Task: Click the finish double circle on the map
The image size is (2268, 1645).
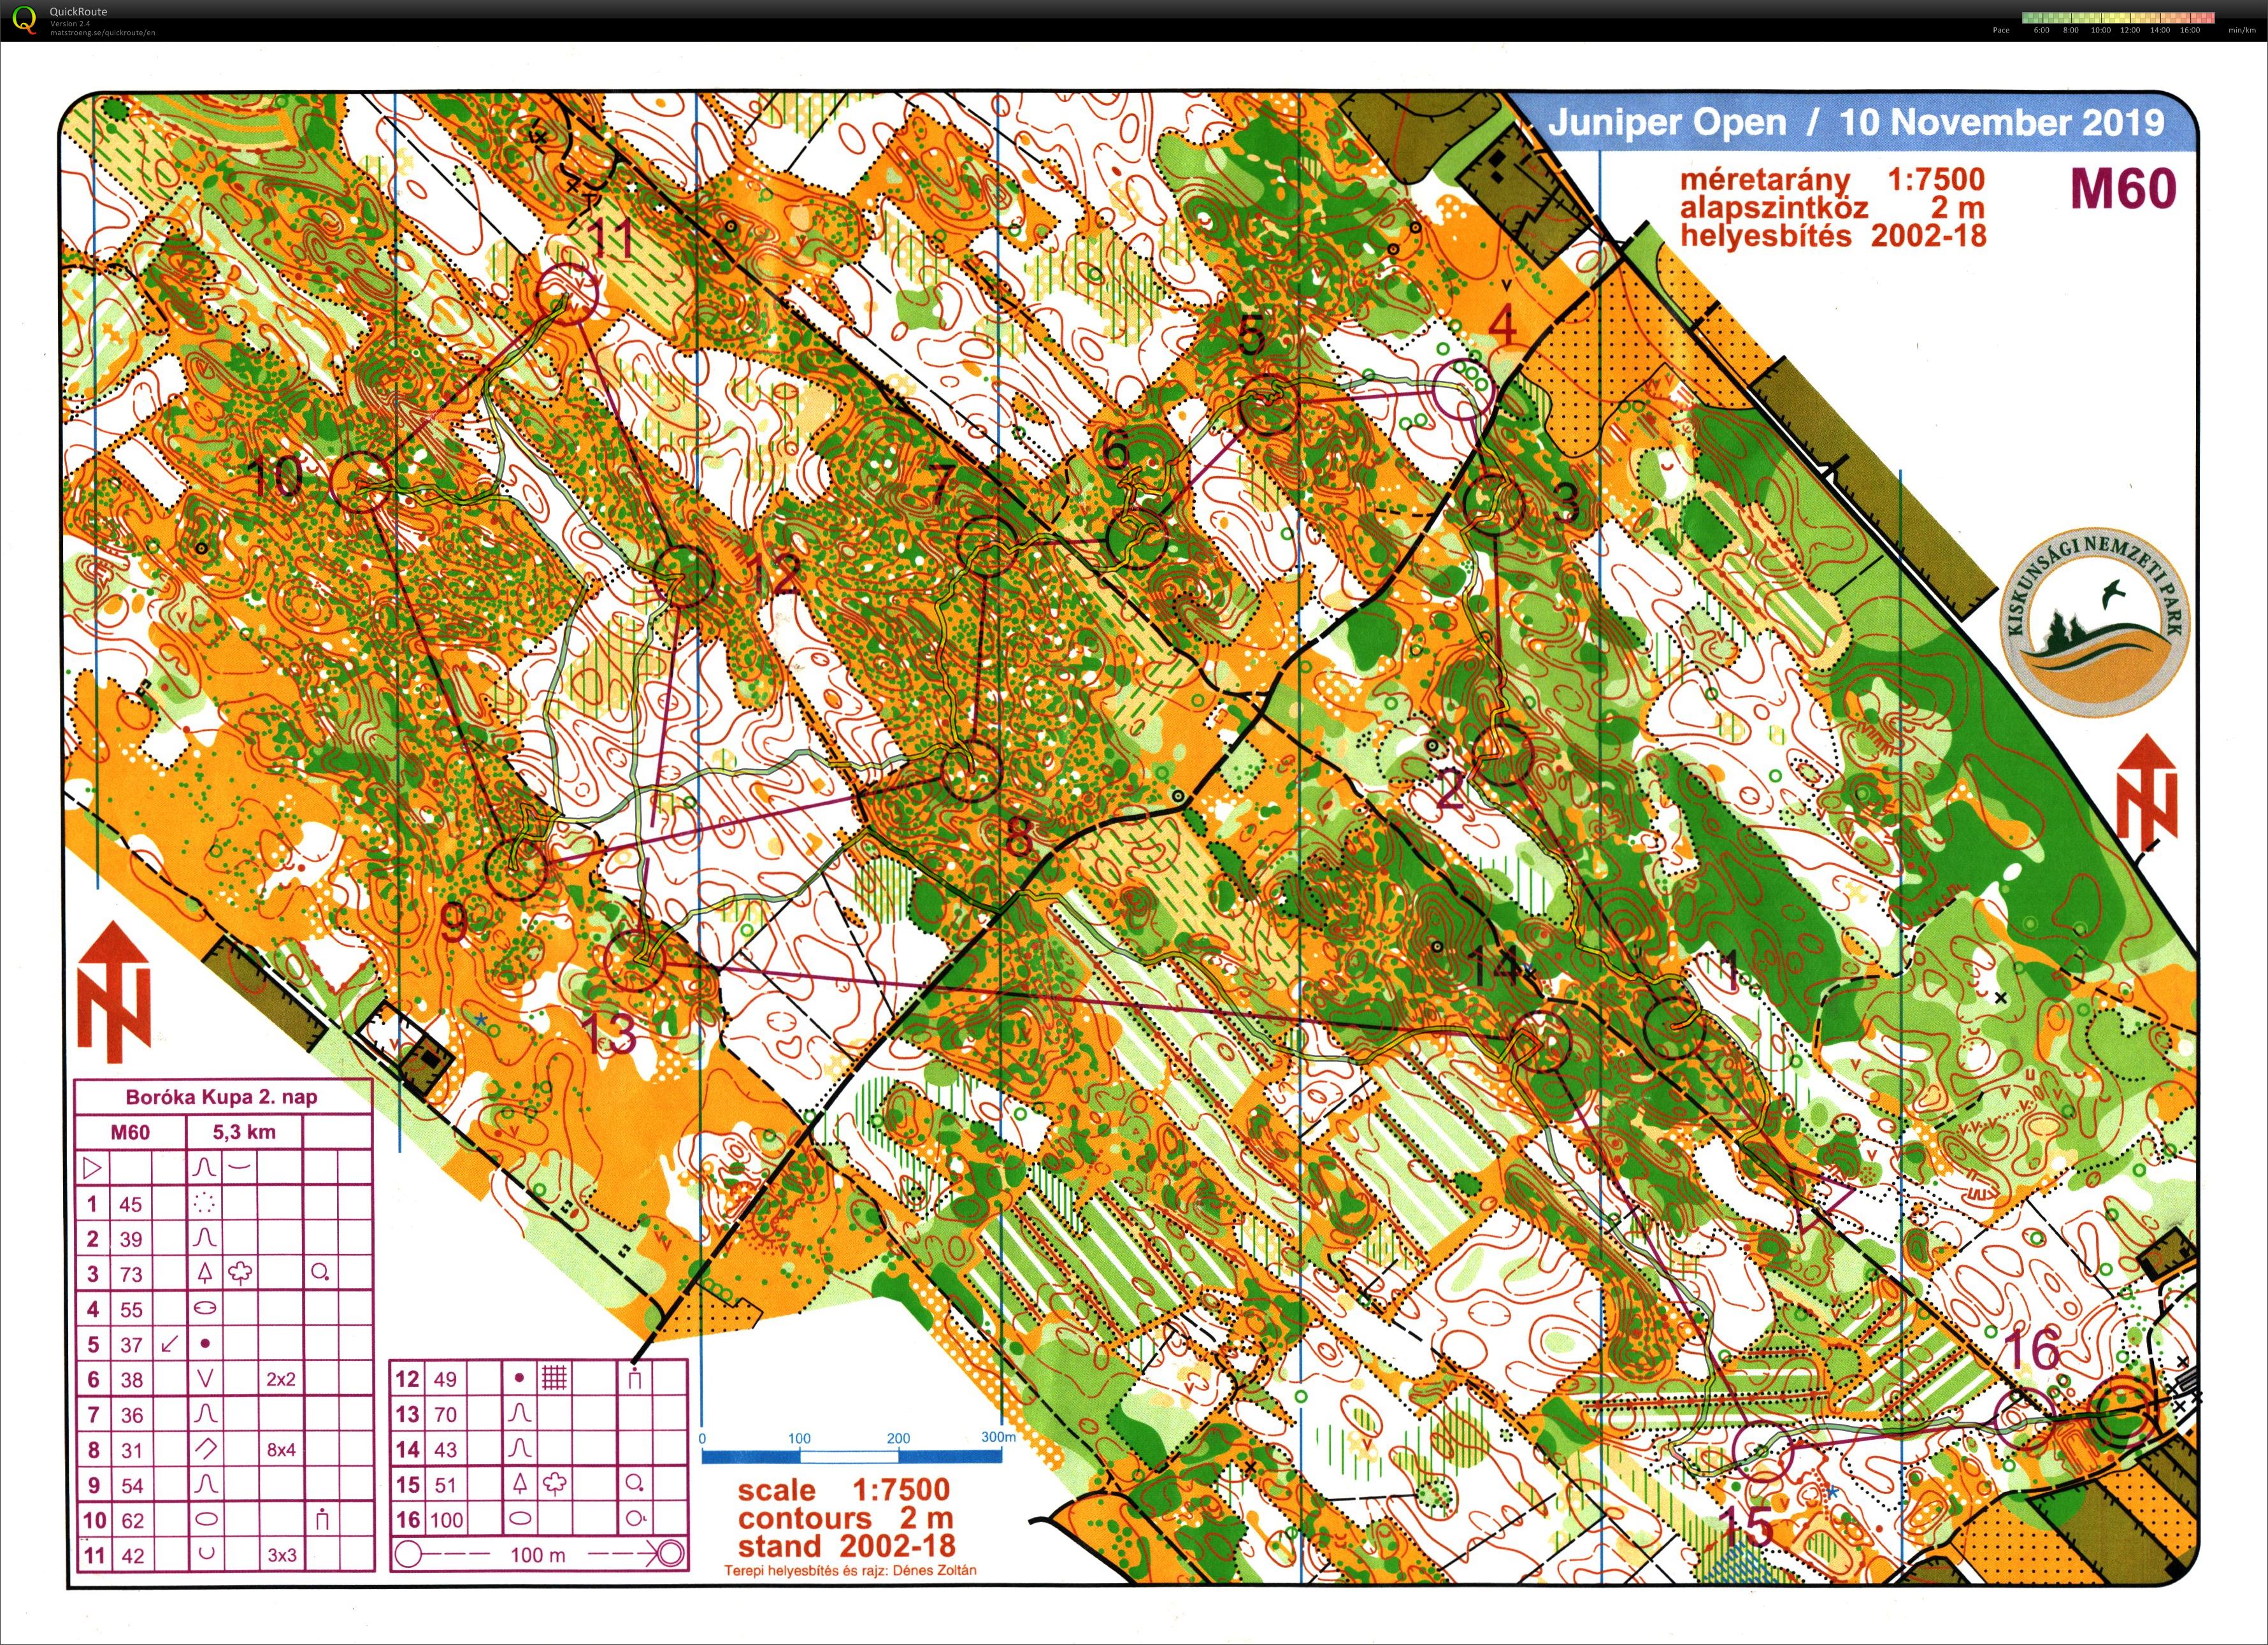Action: (x=2120, y=1412)
